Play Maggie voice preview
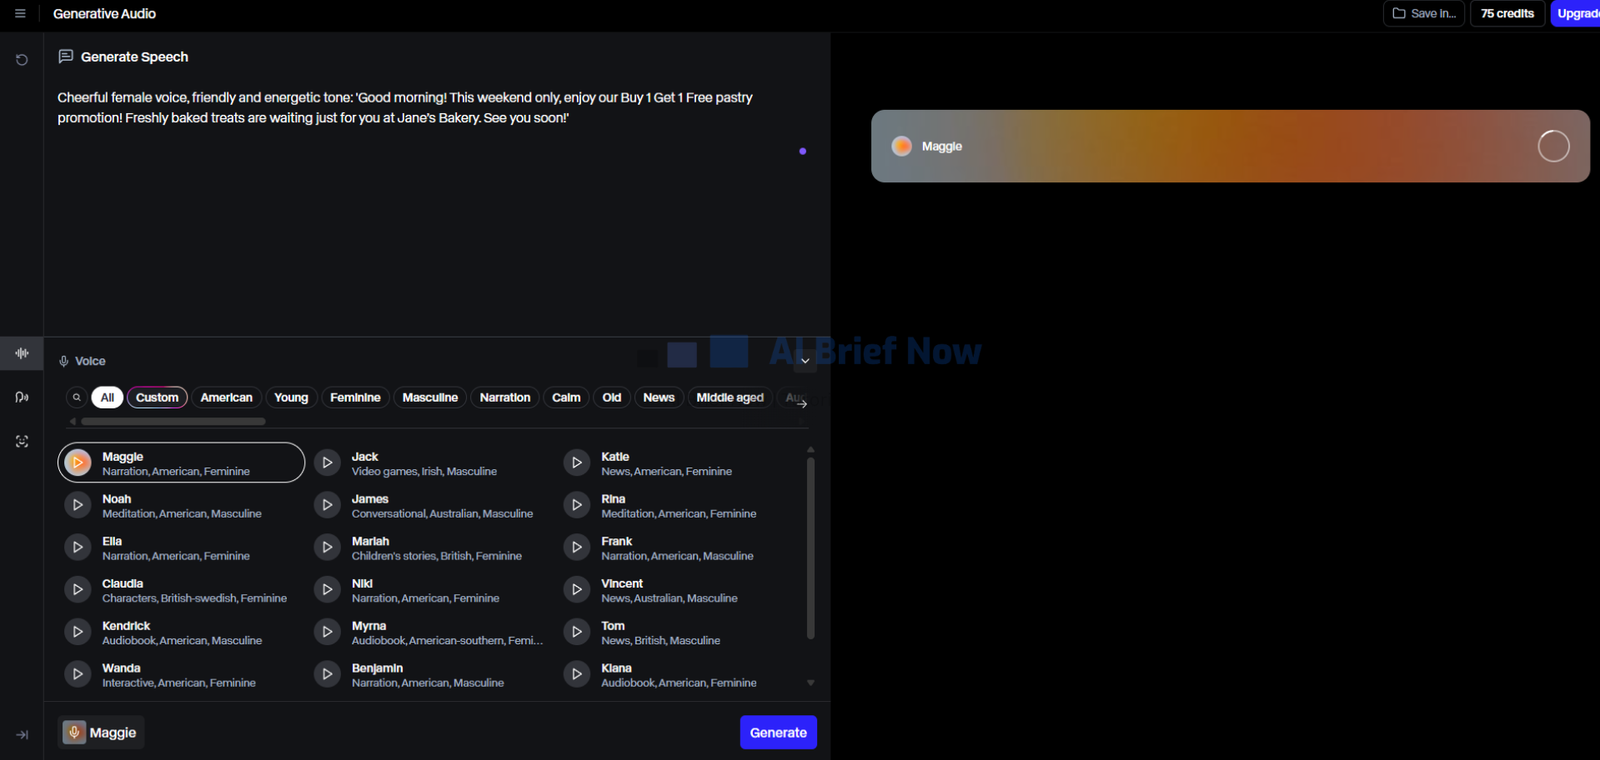 [78, 463]
